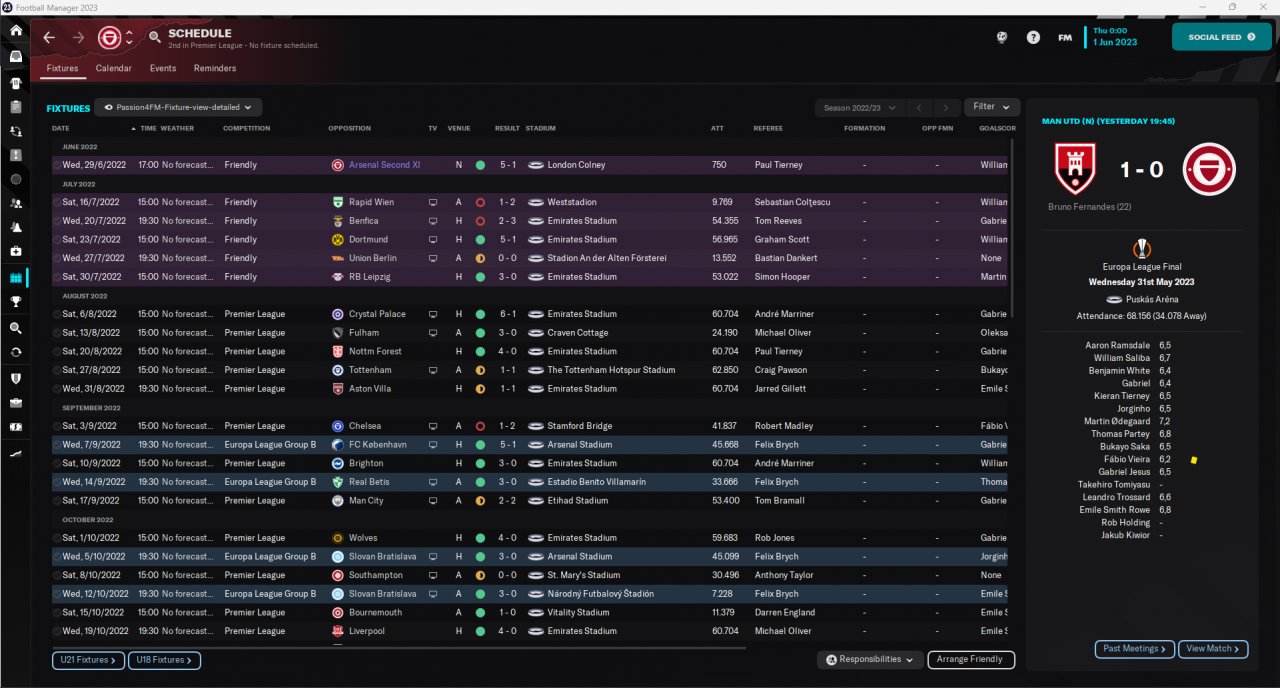Open the U18 Fixtures button
The width and height of the screenshot is (1280, 688).
pyautogui.click(x=164, y=660)
